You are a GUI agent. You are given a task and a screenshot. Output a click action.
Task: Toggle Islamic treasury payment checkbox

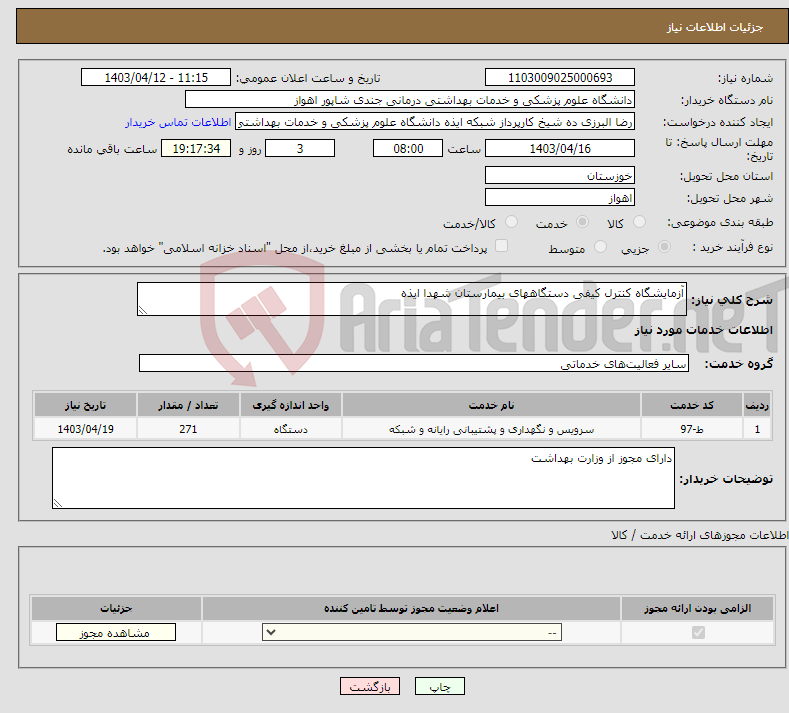pos(501,246)
